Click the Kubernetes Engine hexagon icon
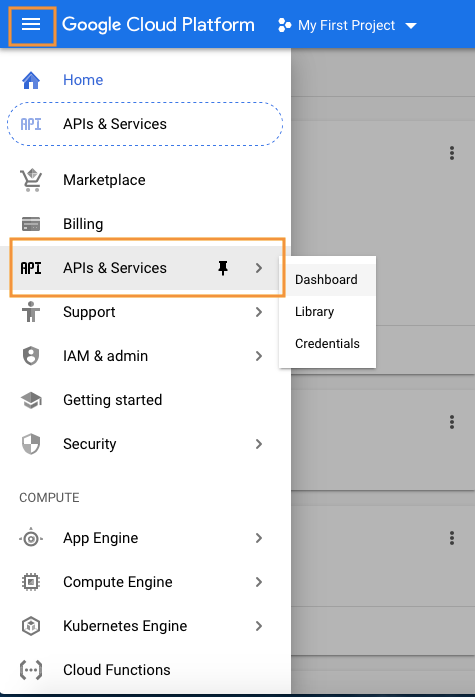 31,626
